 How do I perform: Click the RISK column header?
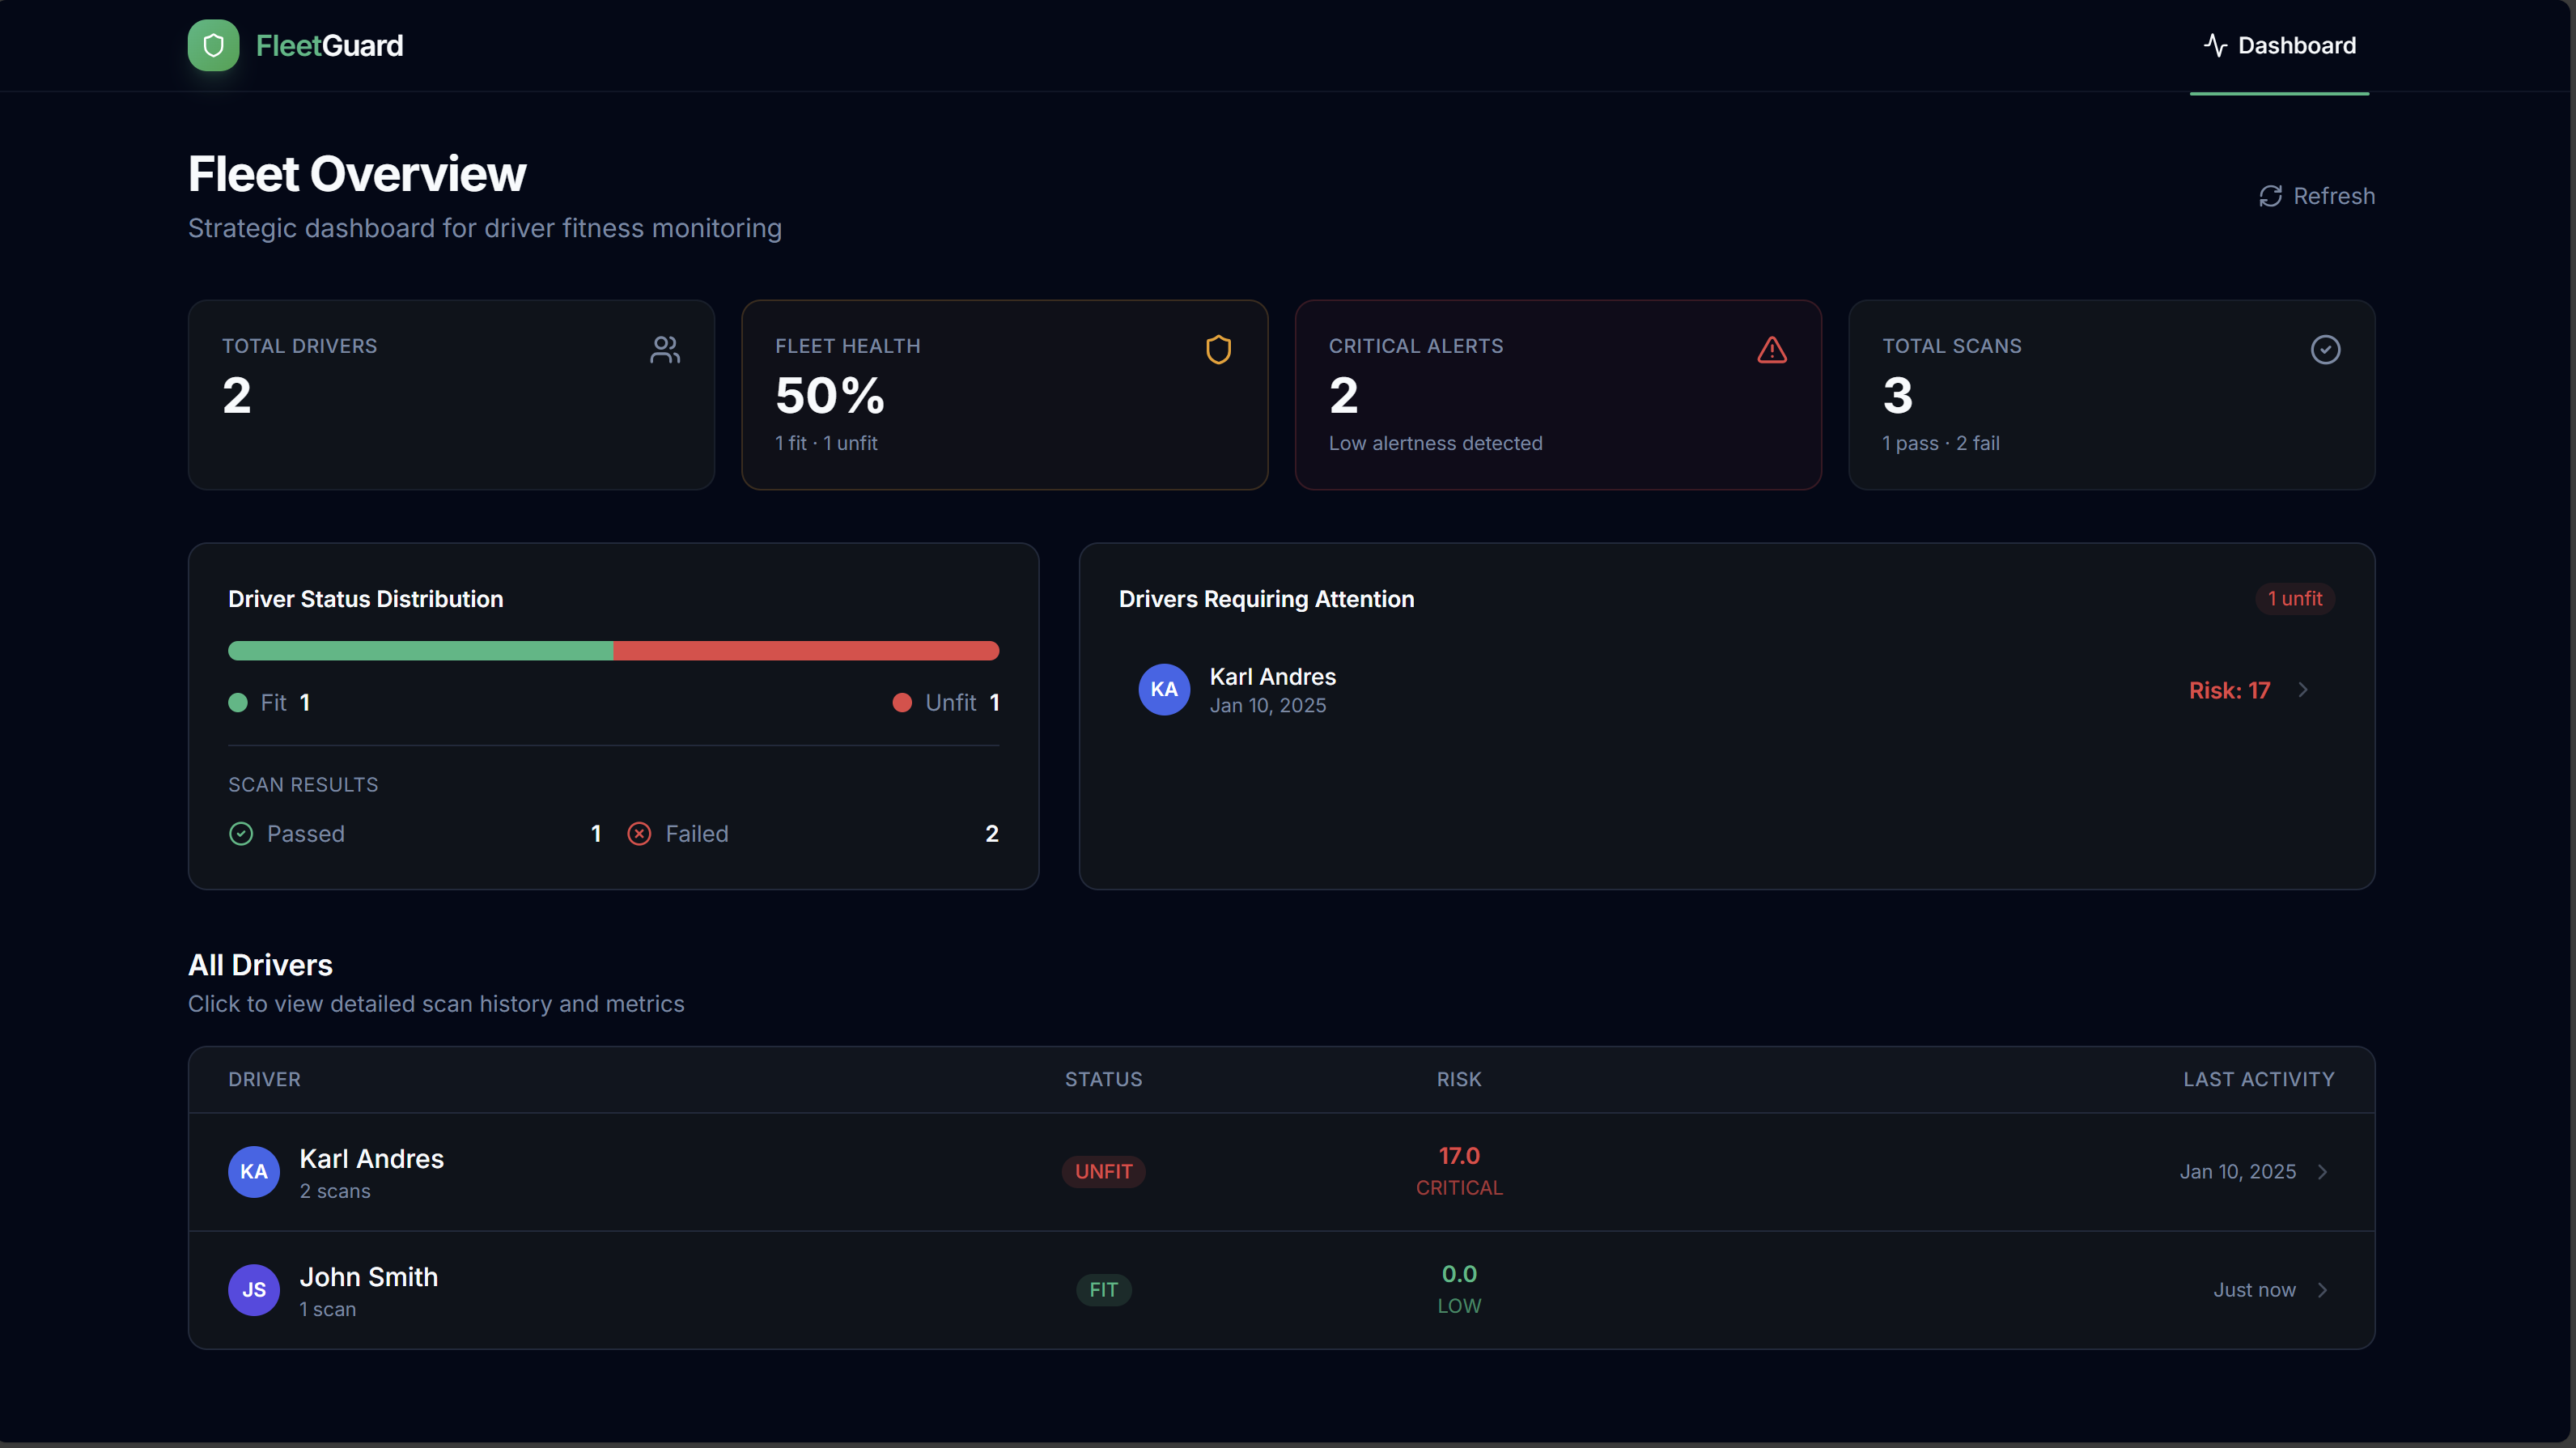[1458, 1079]
